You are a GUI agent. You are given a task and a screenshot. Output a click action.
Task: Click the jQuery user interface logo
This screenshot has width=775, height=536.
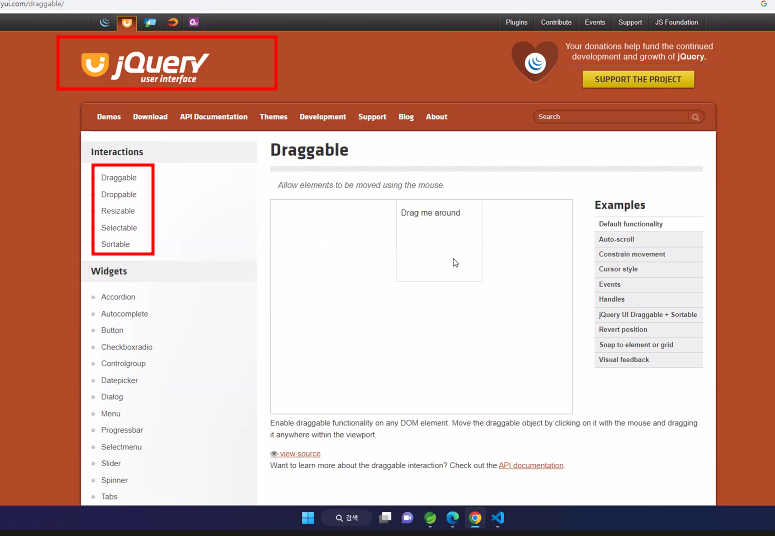pos(145,68)
